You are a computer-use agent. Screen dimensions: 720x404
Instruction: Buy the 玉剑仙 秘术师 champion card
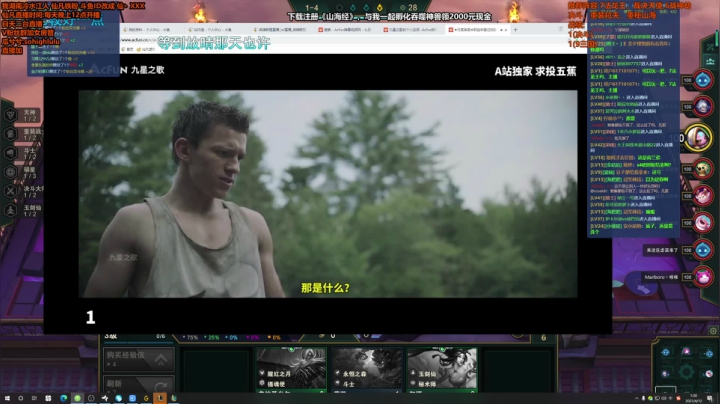click(x=442, y=370)
